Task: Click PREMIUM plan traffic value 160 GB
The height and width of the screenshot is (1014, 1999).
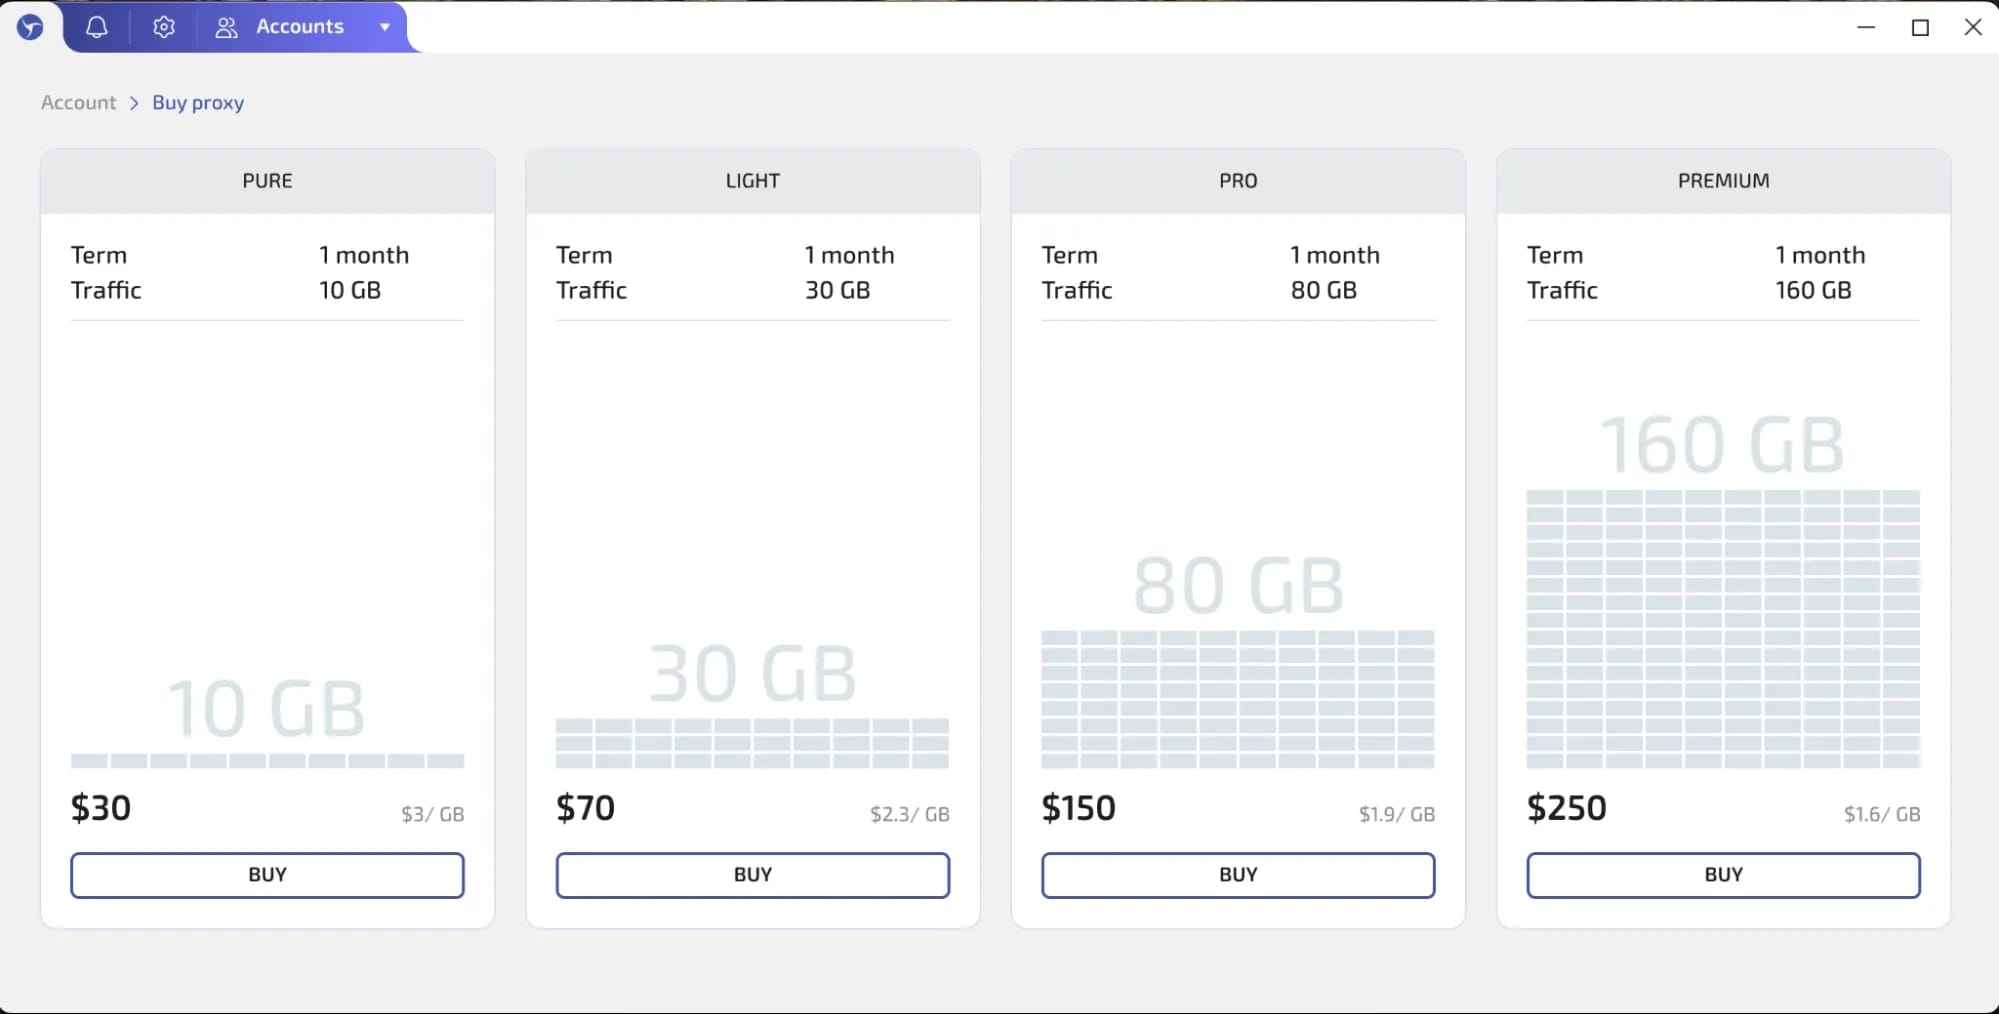Action: pyautogui.click(x=1813, y=290)
